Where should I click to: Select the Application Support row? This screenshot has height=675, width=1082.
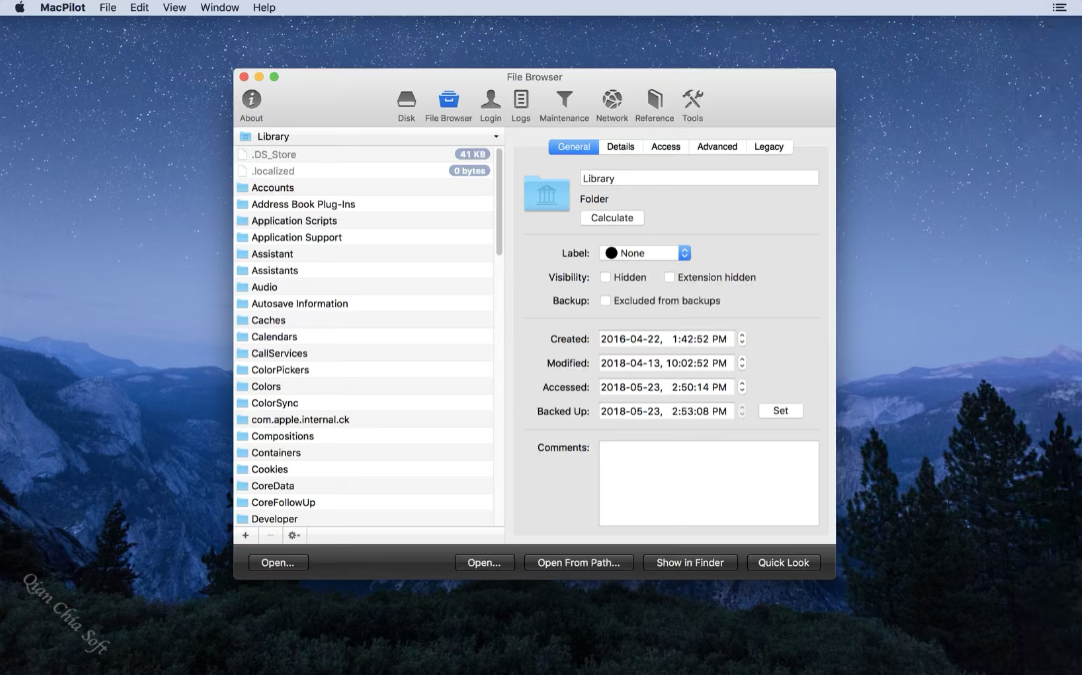[x=364, y=237]
